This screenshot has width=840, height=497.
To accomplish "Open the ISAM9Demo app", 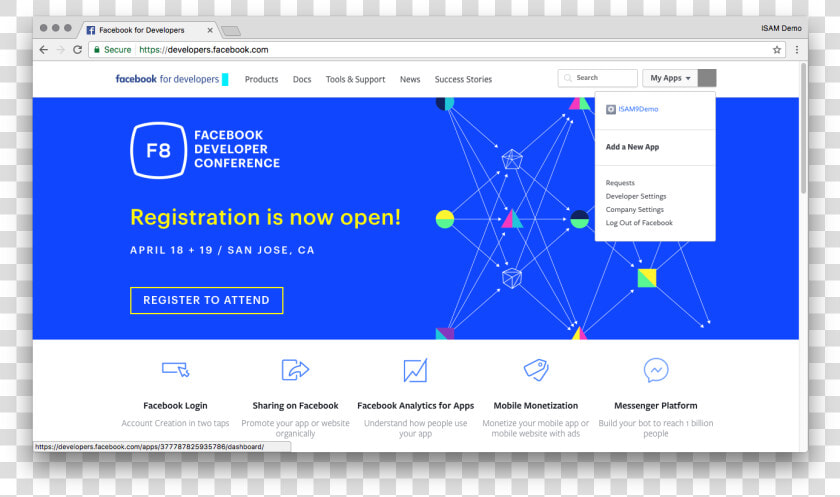I will (x=638, y=109).
